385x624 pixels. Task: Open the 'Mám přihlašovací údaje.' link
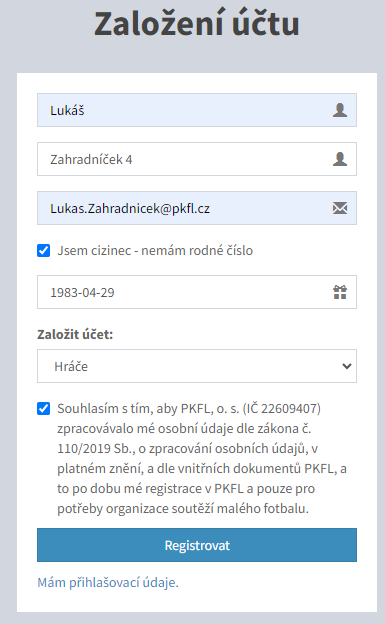click(x=108, y=583)
